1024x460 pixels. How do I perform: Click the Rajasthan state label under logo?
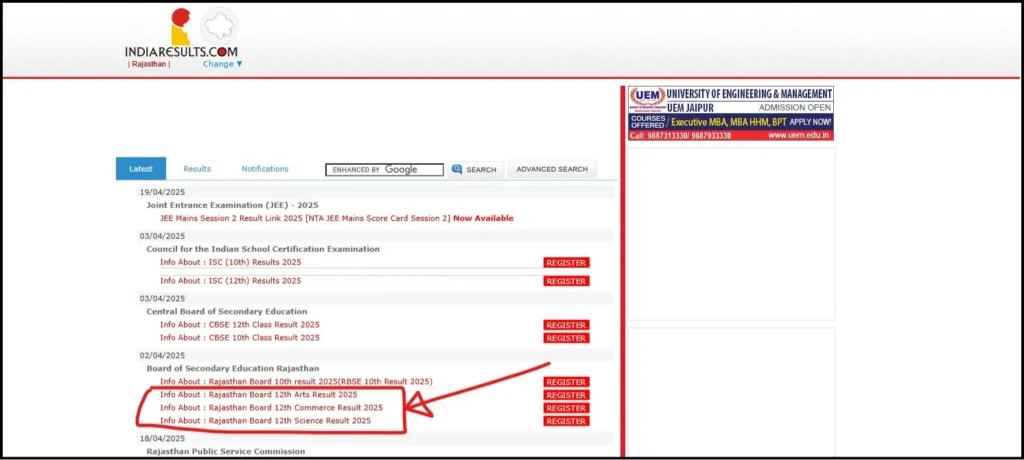pyautogui.click(x=149, y=64)
